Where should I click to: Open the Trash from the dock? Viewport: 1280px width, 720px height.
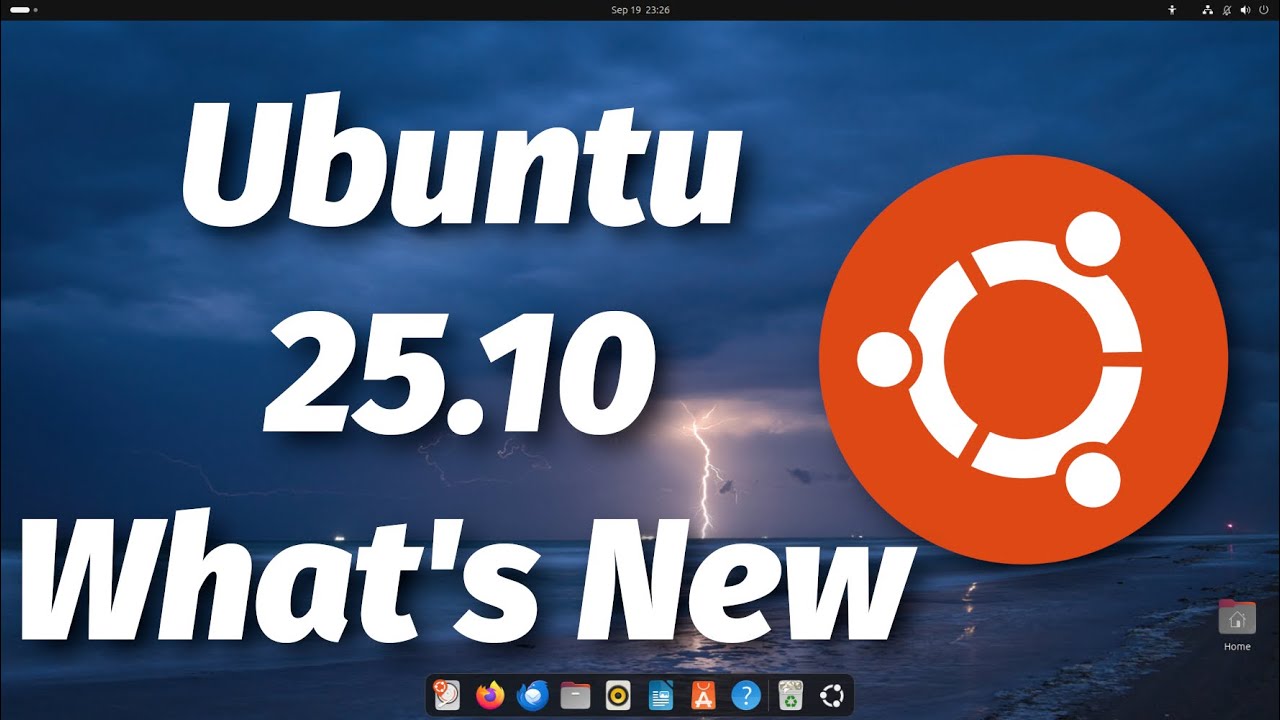pos(791,695)
